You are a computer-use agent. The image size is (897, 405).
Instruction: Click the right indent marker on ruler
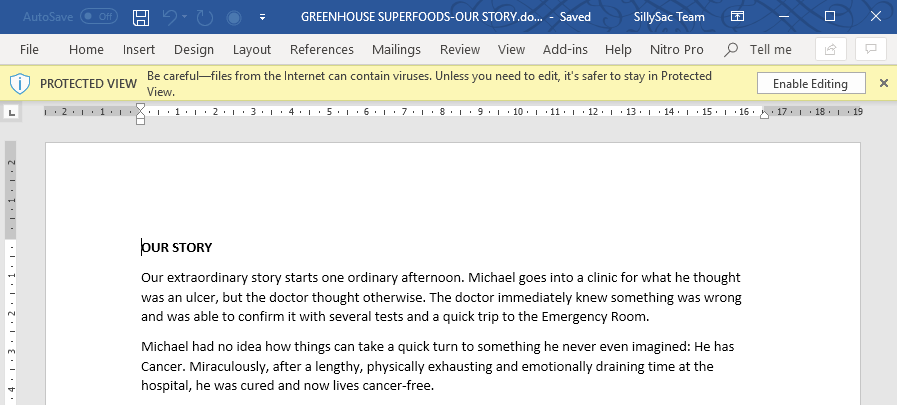[x=764, y=114]
